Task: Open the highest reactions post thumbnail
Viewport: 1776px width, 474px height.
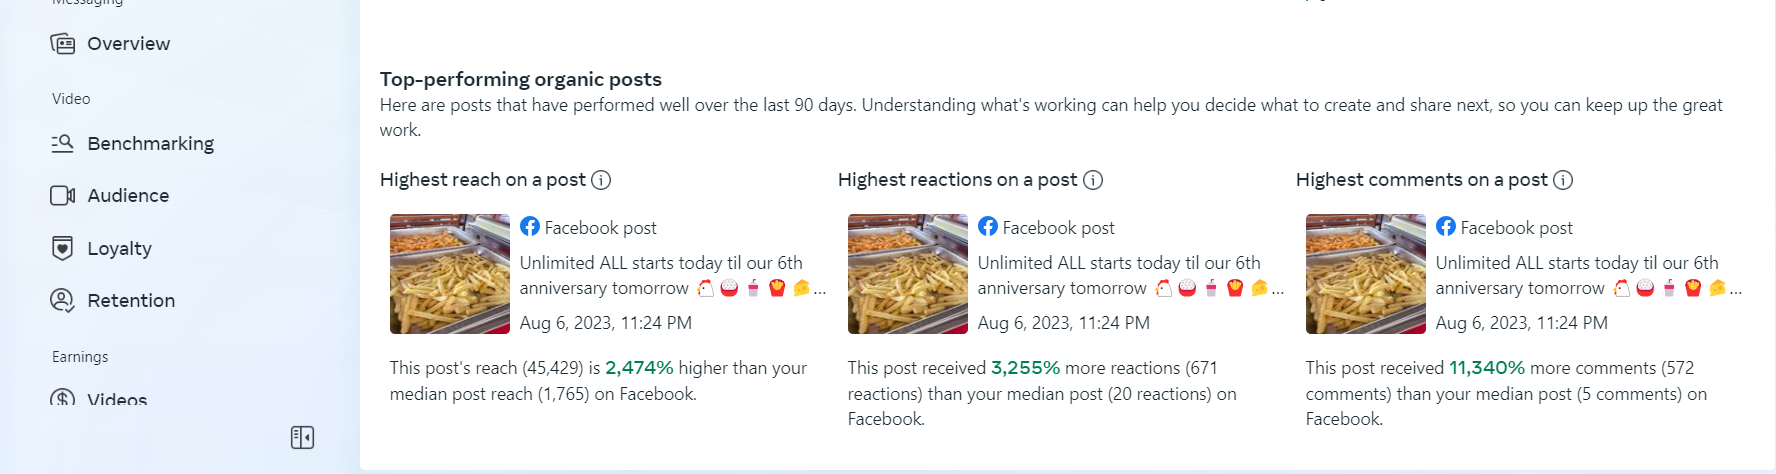Action: point(908,274)
